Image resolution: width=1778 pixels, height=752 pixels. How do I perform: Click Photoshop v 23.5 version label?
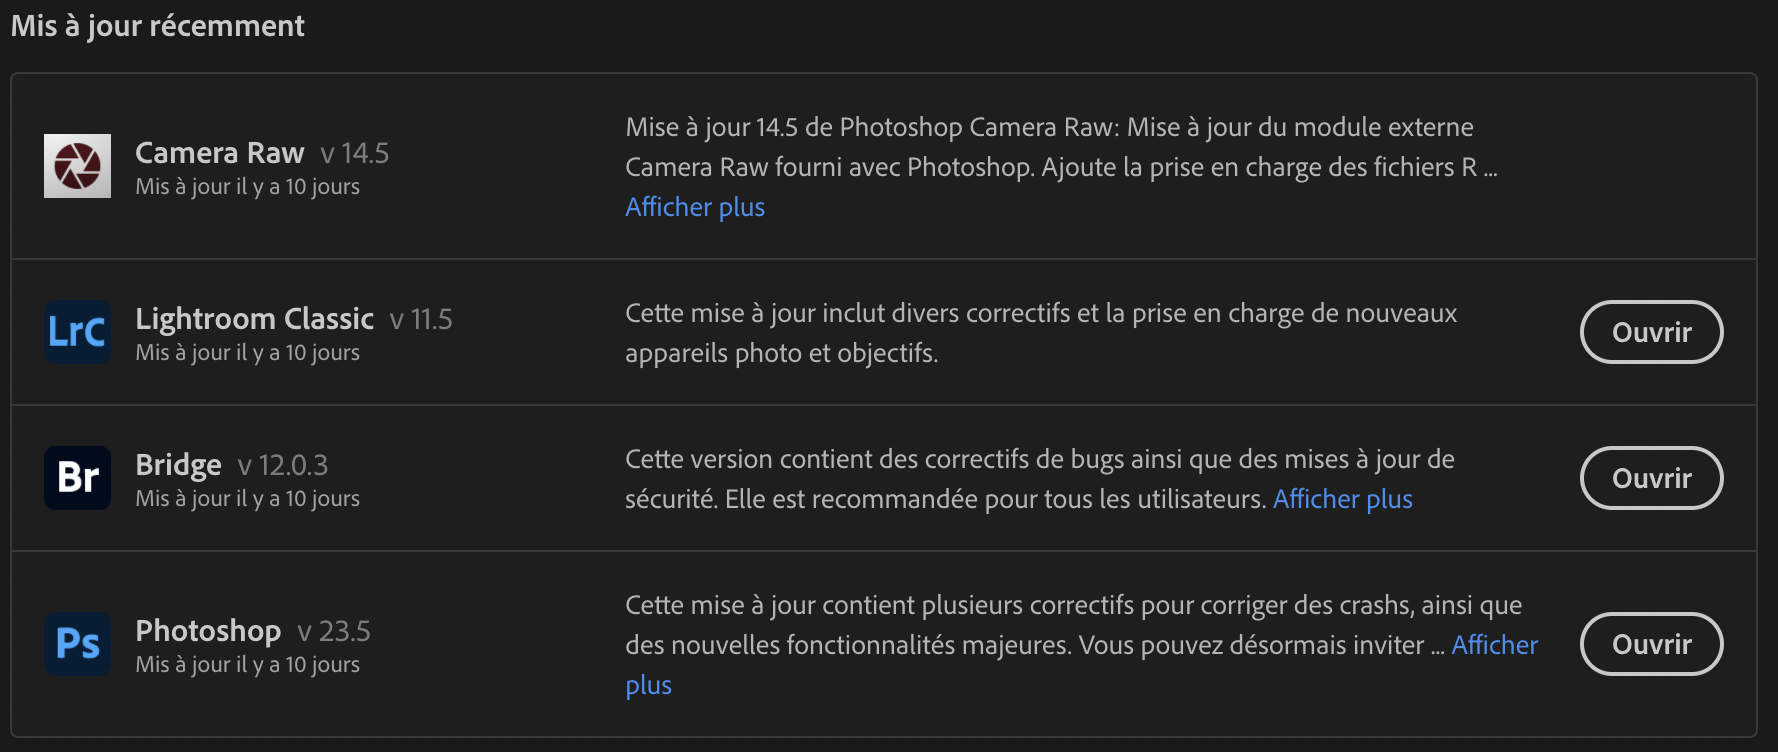334,632
